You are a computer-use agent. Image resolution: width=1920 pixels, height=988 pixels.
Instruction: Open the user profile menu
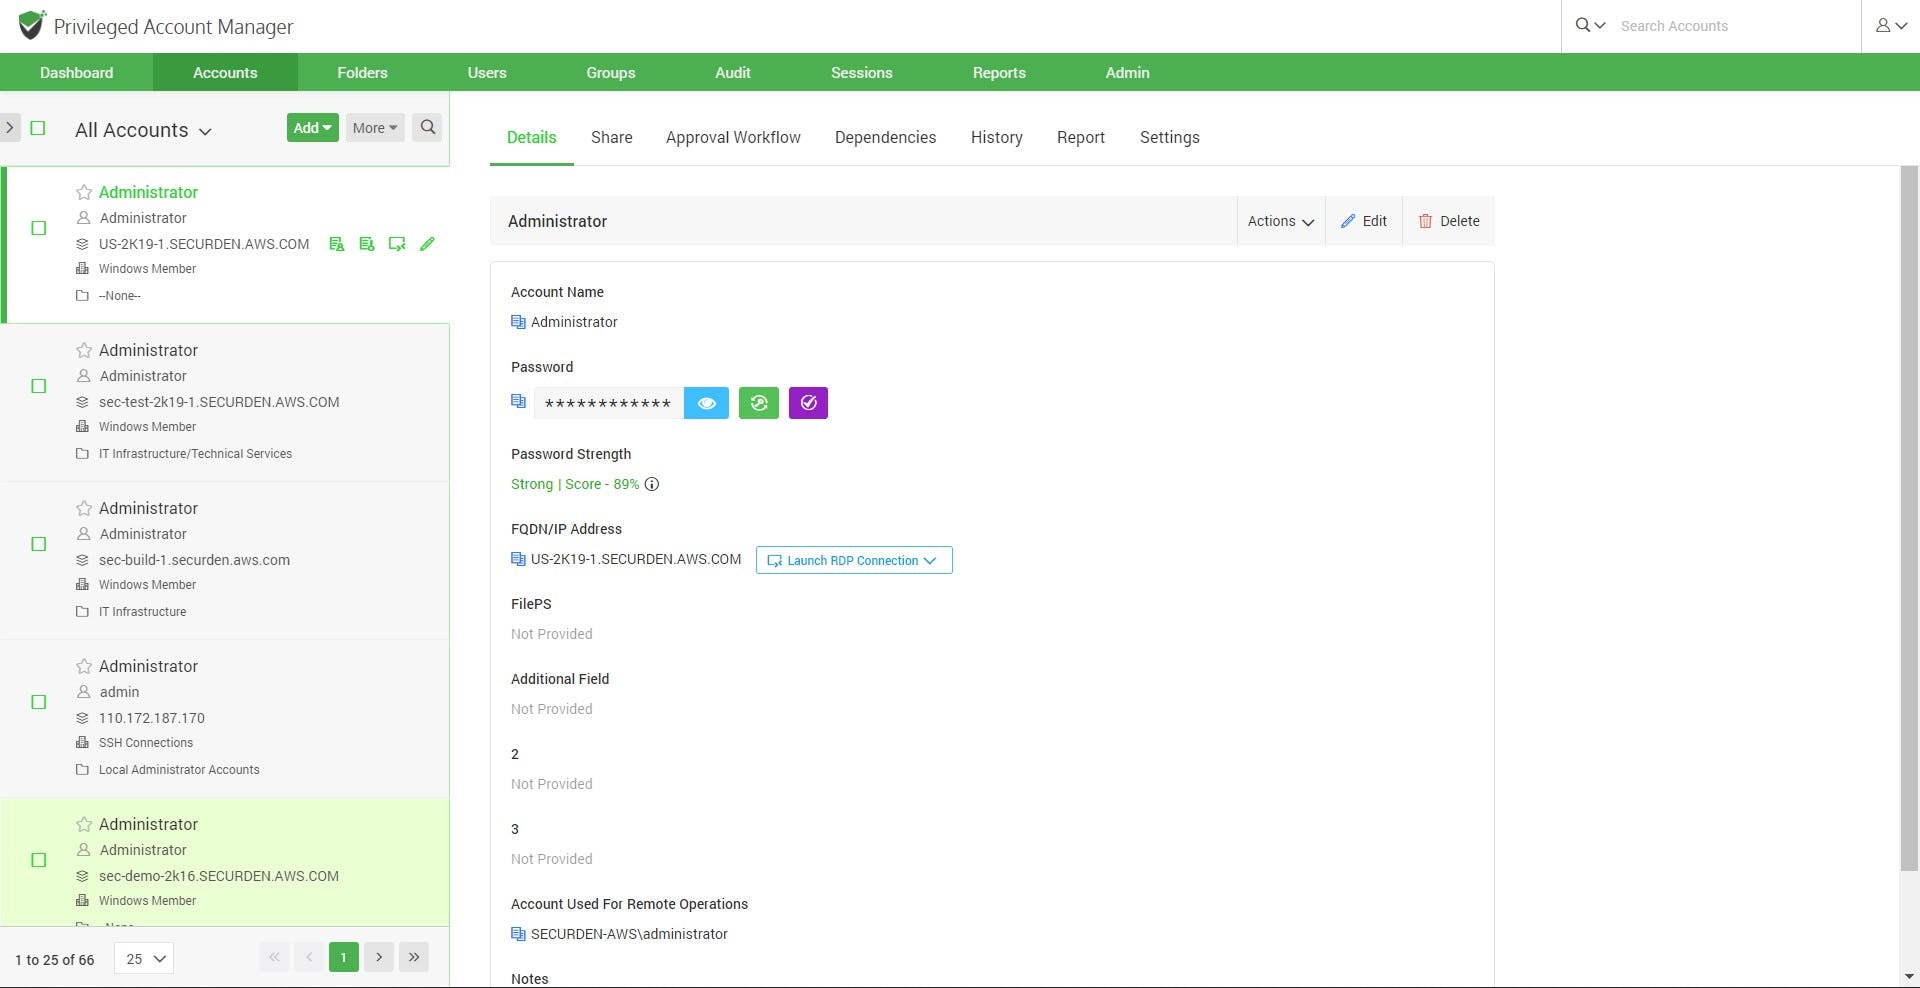[1891, 26]
